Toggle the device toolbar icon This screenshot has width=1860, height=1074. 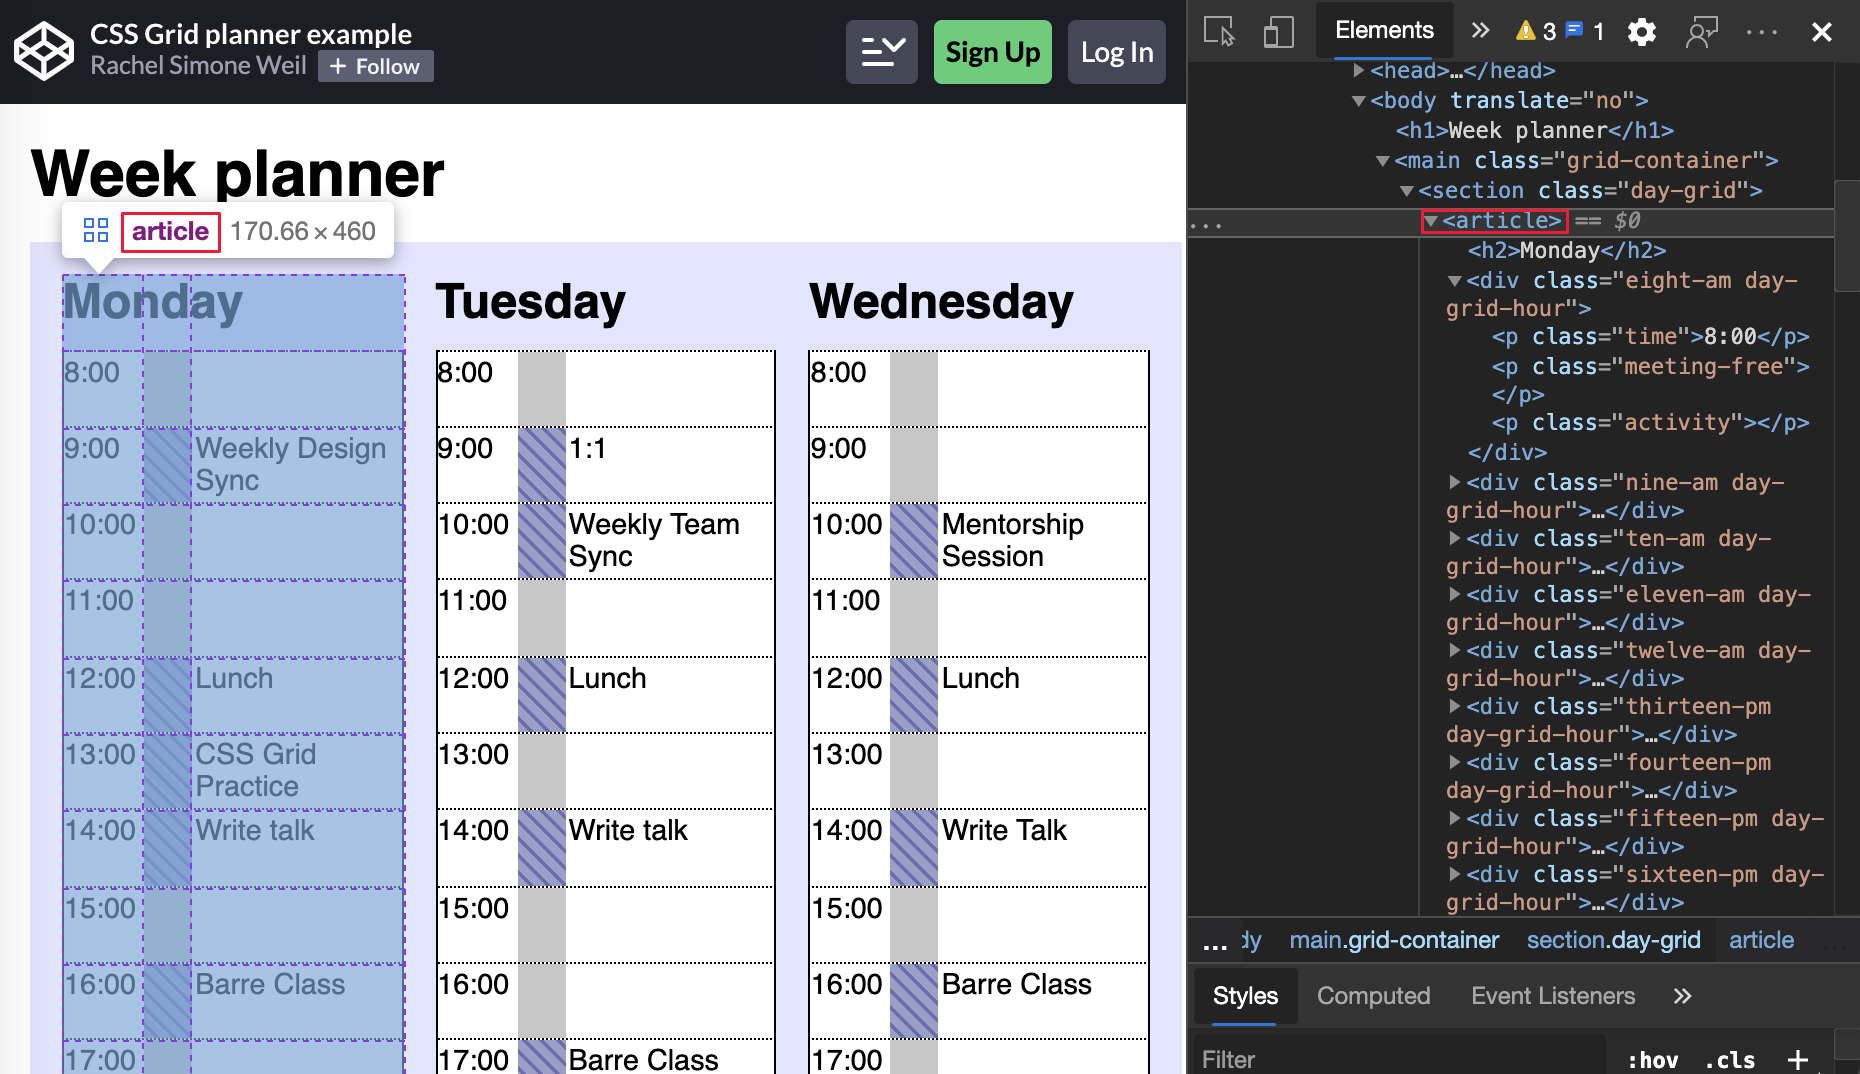click(x=1277, y=31)
